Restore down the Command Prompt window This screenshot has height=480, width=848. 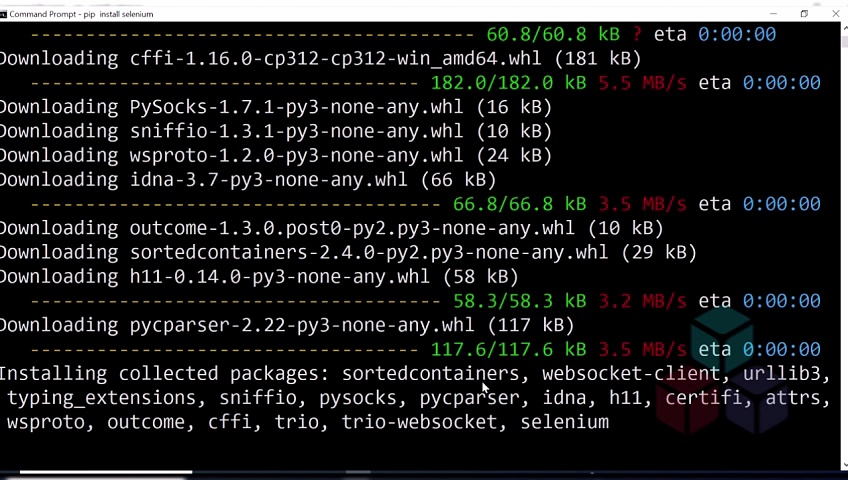coord(804,14)
